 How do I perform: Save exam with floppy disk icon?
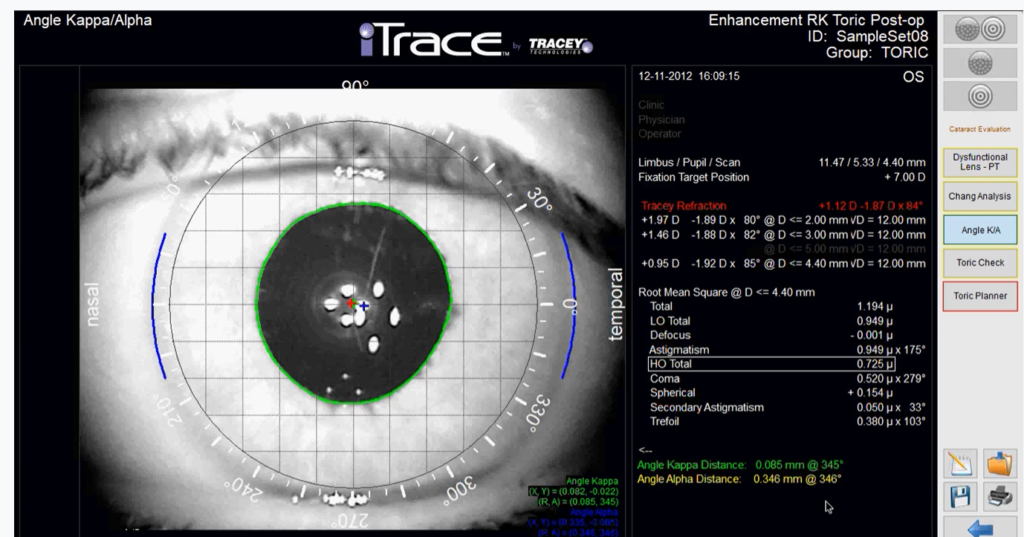(961, 496)
